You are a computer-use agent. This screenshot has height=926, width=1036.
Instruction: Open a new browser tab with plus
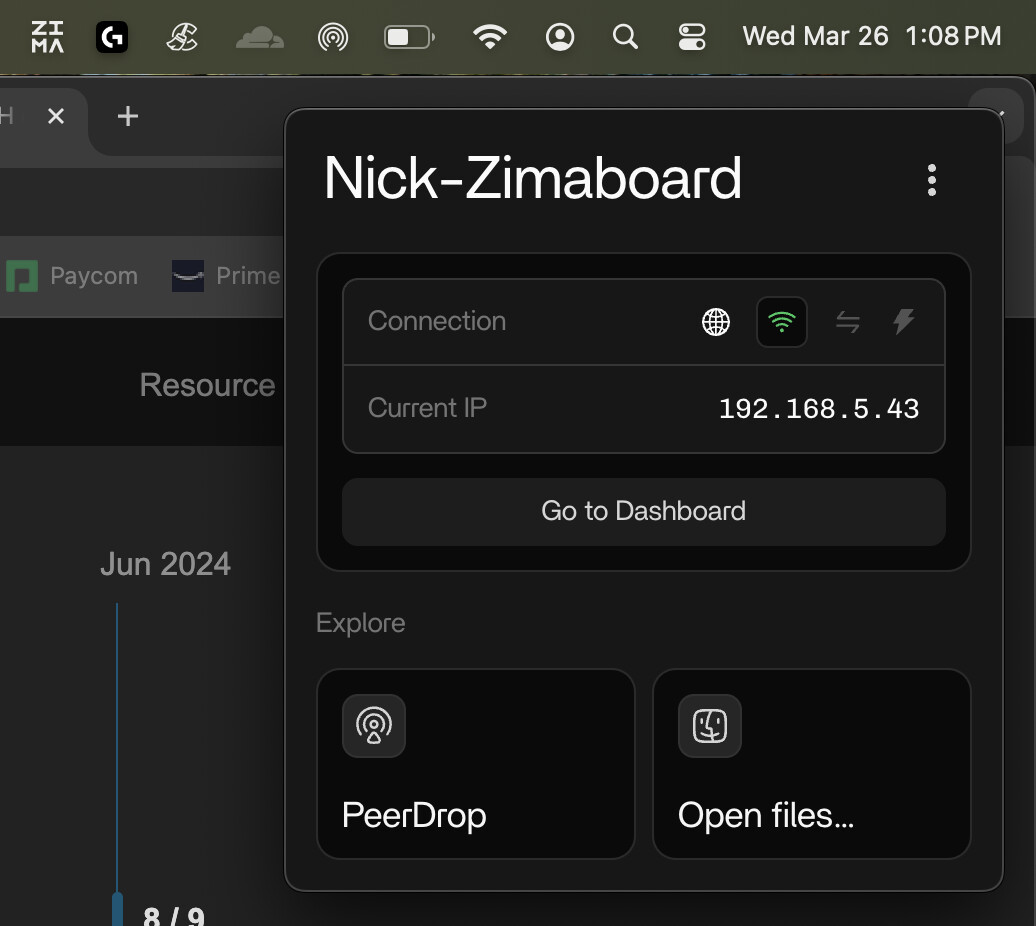[128, 116]
